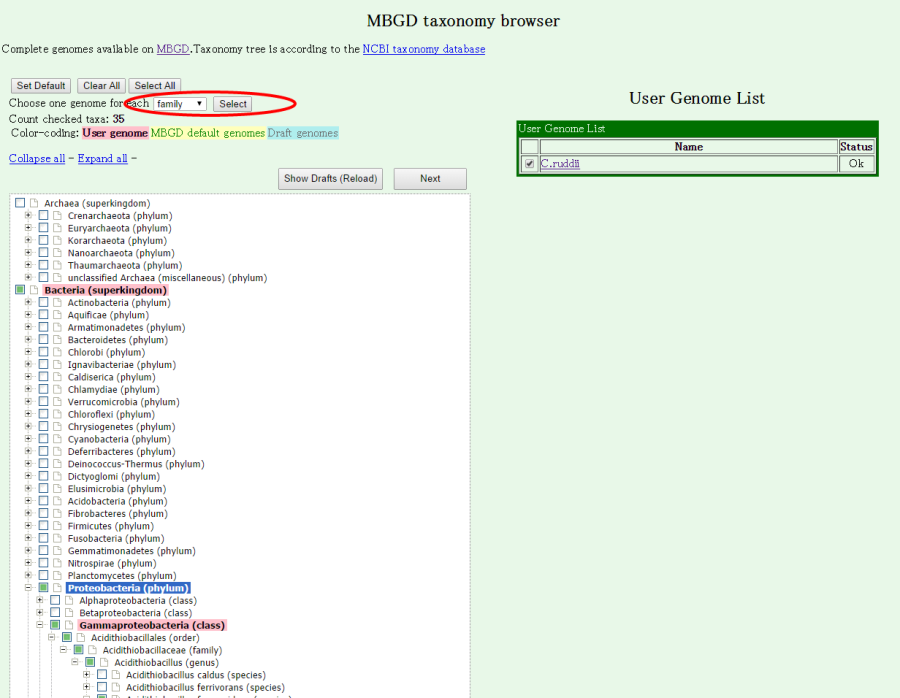Screen dimensions: 900x698
Task: Select the Proteobacteria (phylum) tree item
Action: pyautogui.click(x=127, y=588)
